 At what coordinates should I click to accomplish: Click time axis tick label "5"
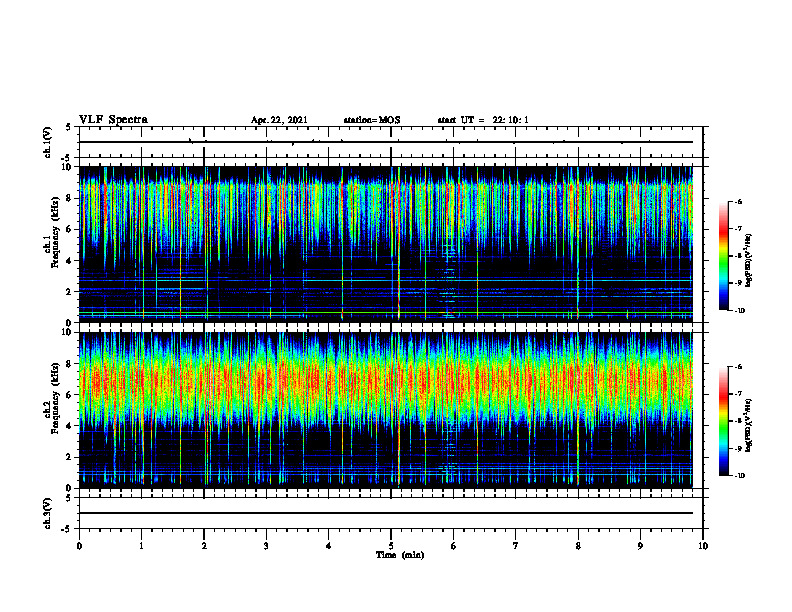(391, 546)
